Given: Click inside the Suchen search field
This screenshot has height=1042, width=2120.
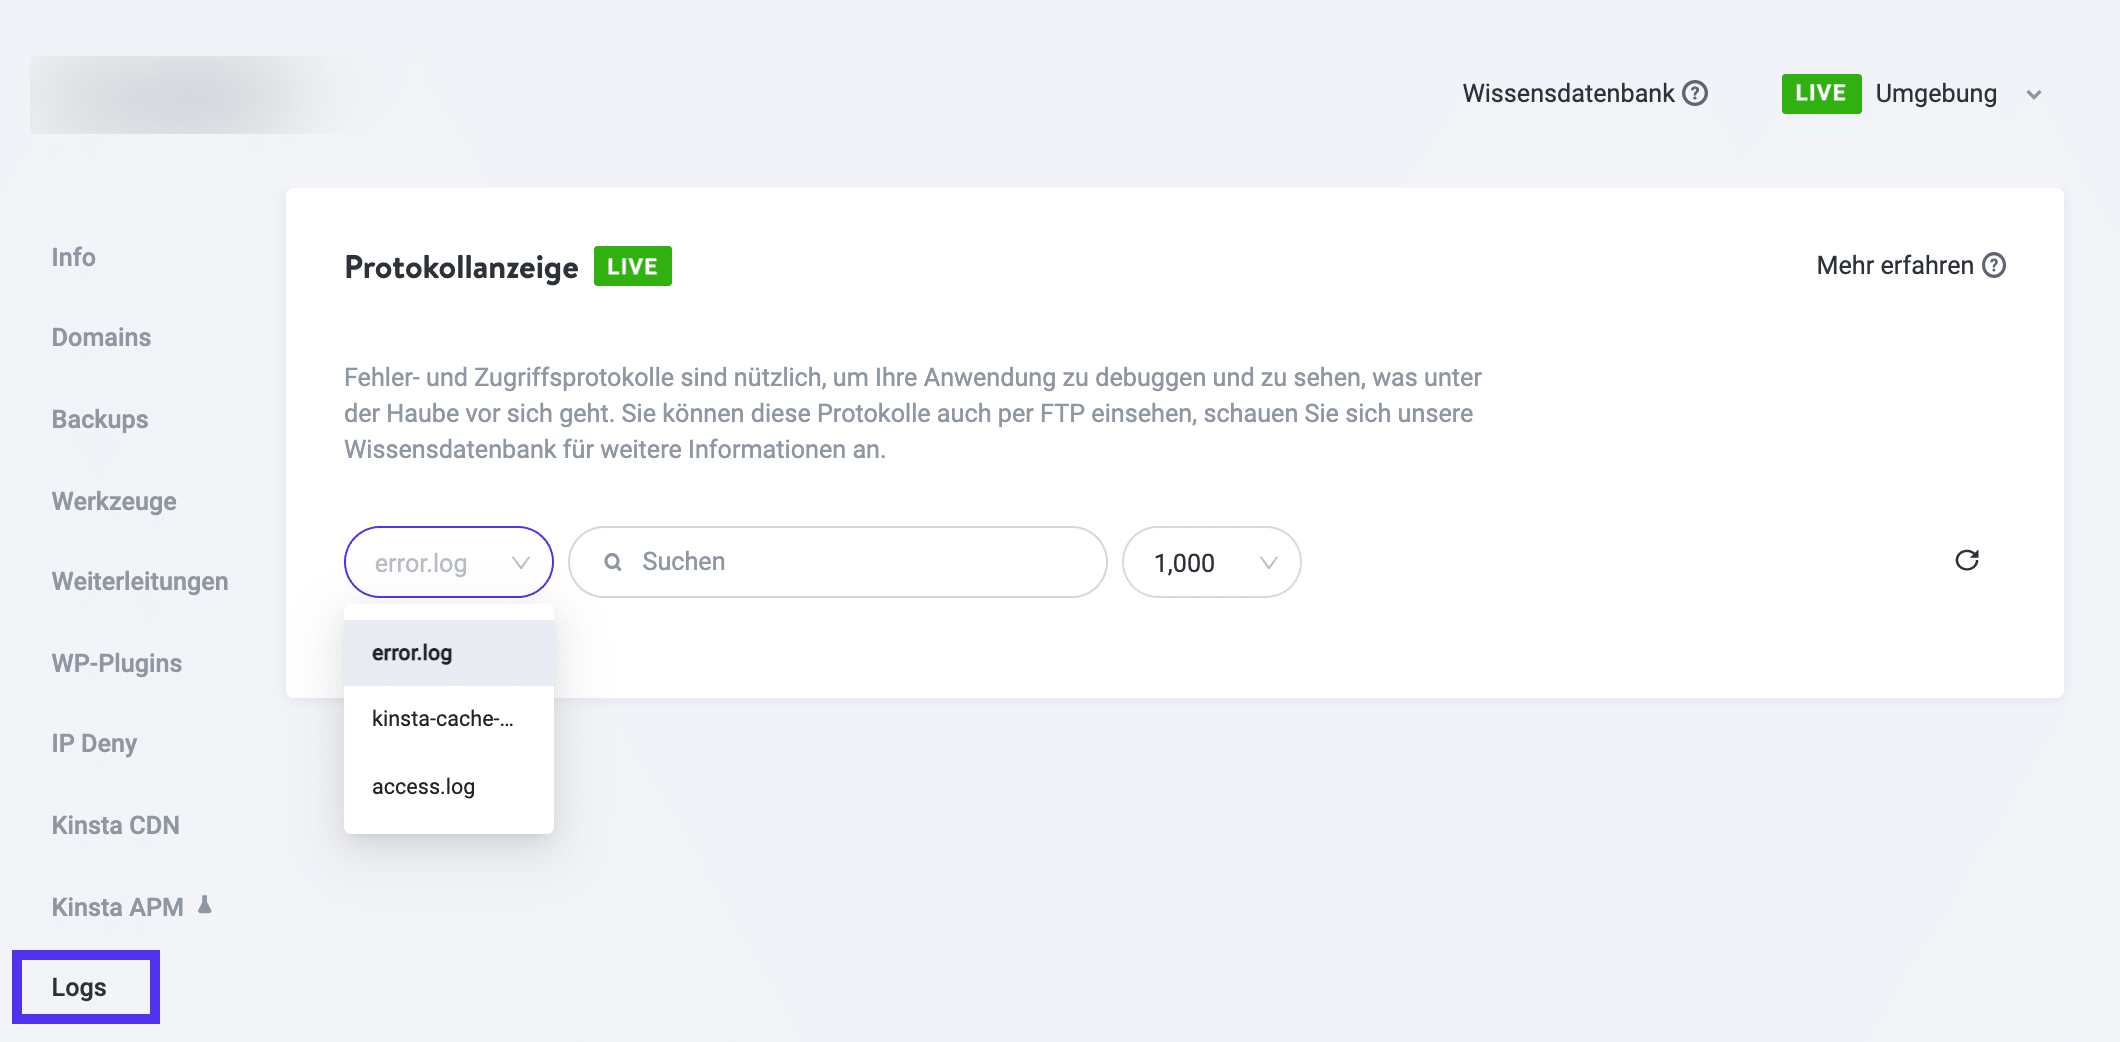Looking at the screenshot, I should [838, 562].
